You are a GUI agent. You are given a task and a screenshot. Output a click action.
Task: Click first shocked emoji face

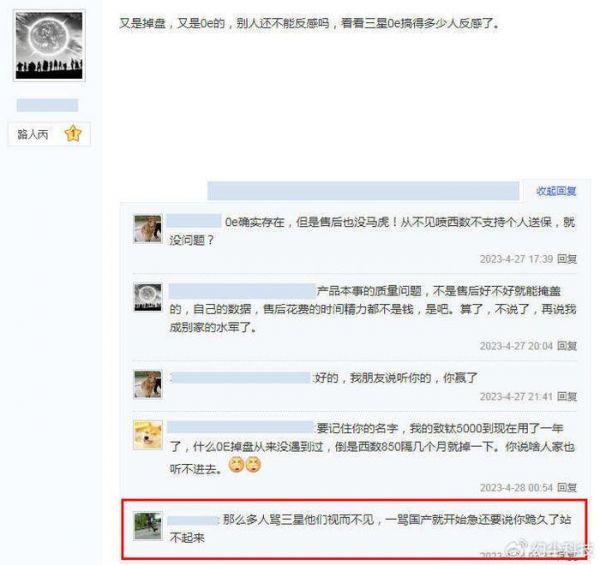click(x=236, y=465)
